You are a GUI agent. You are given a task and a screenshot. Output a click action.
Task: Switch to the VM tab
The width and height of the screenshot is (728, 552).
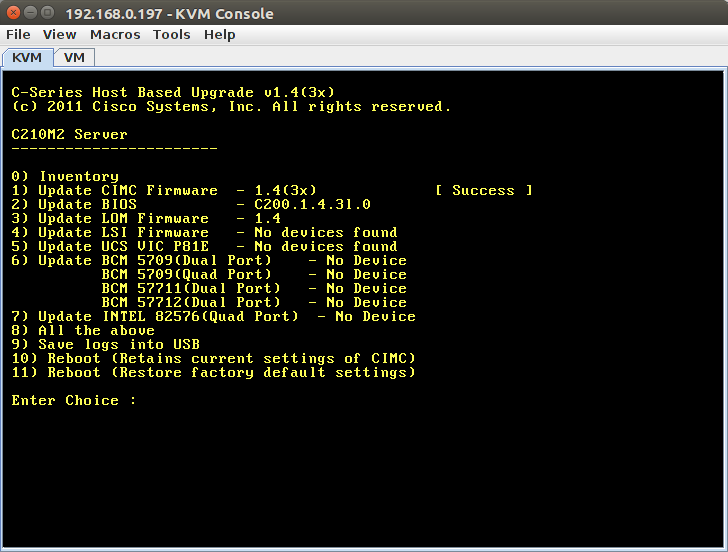[x=74, y=58]
